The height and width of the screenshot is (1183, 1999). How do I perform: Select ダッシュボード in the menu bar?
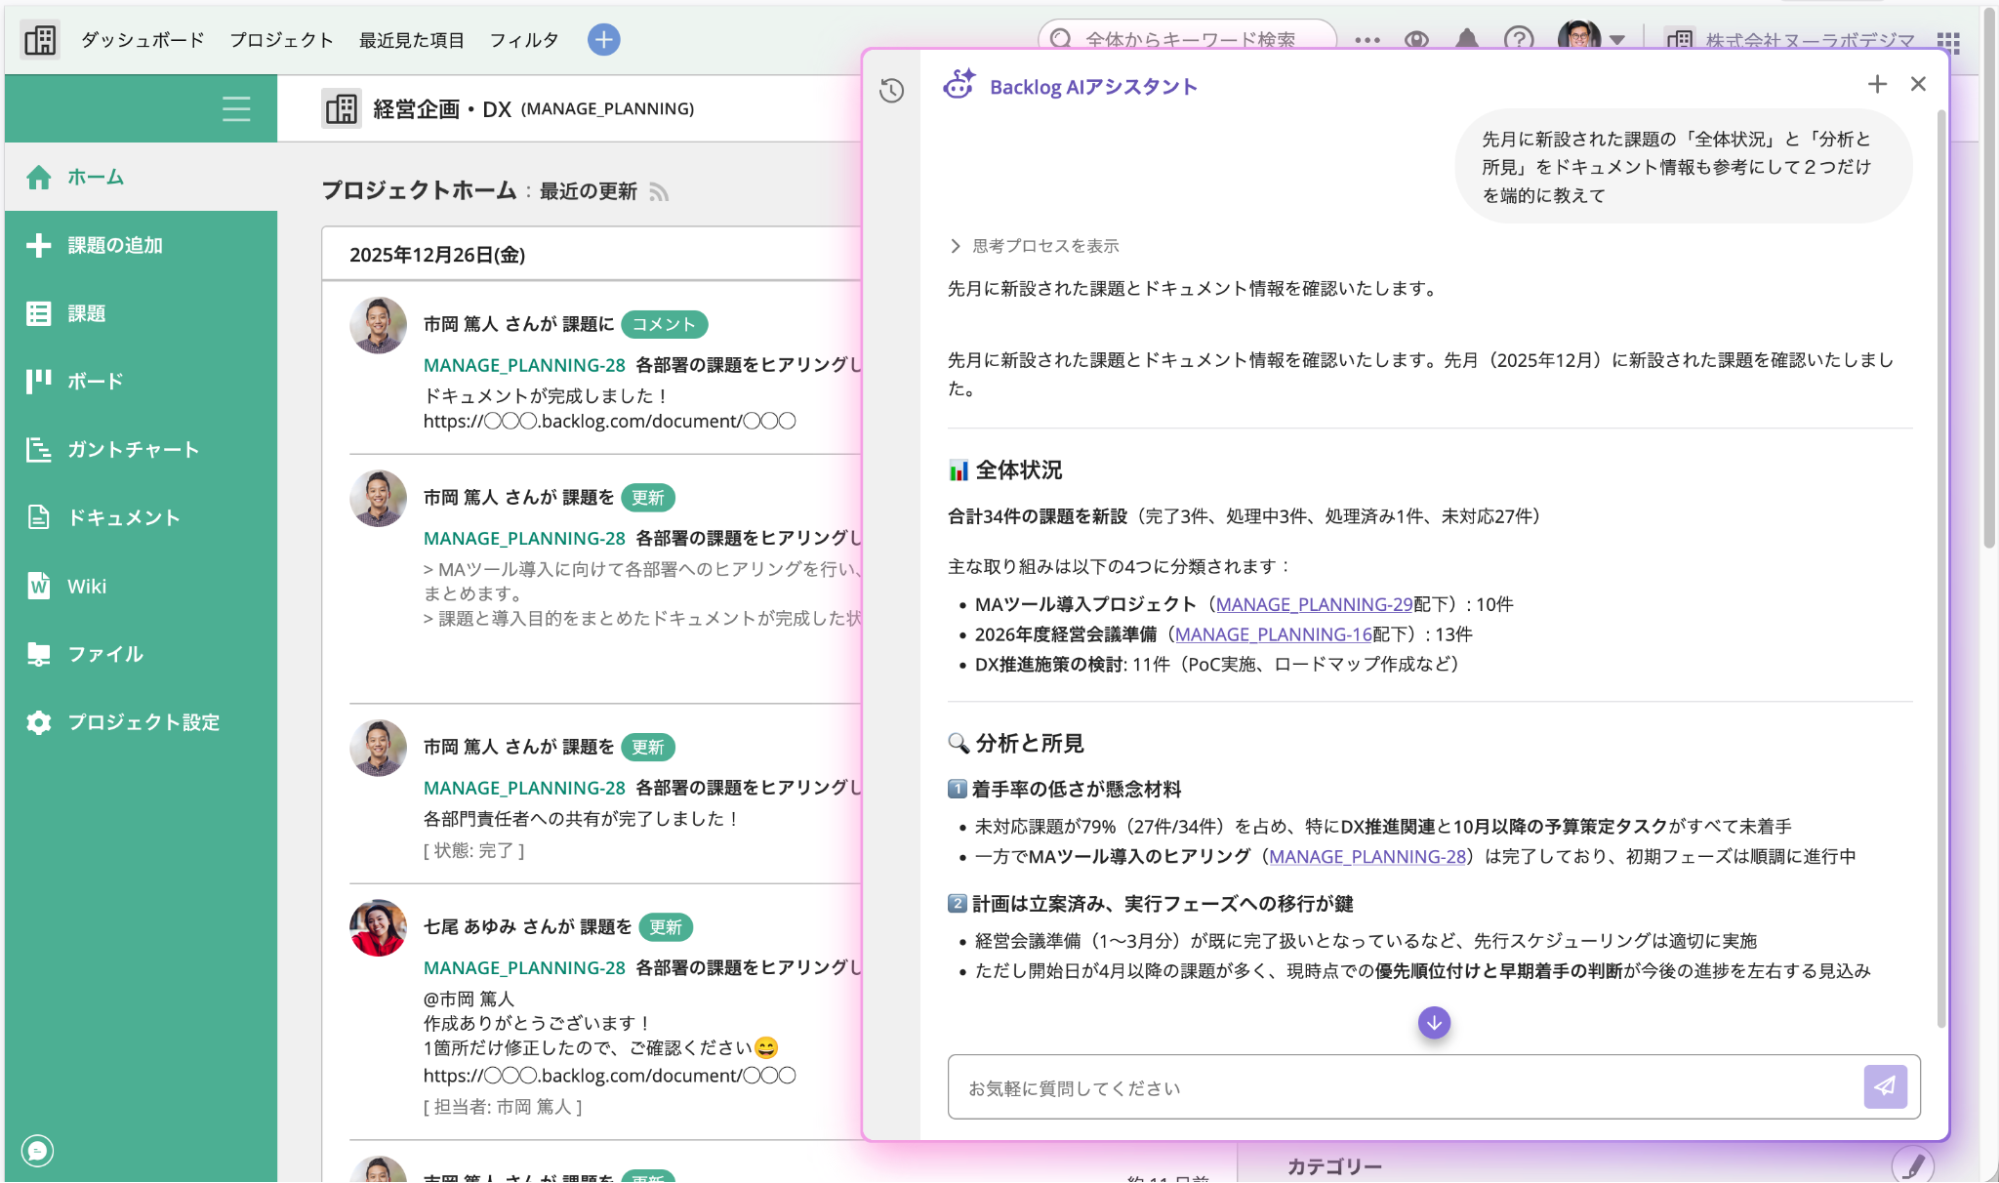point(141,39)
